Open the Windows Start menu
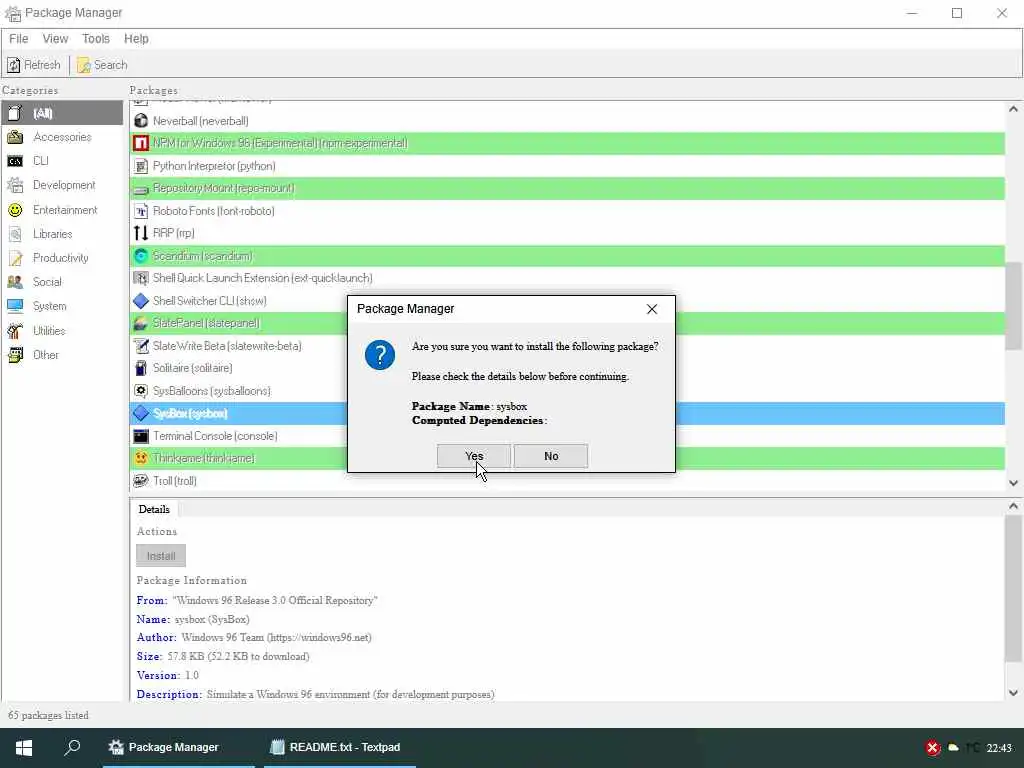The width and height of the screenshot is (1024, 768). [x=24, y=747]
